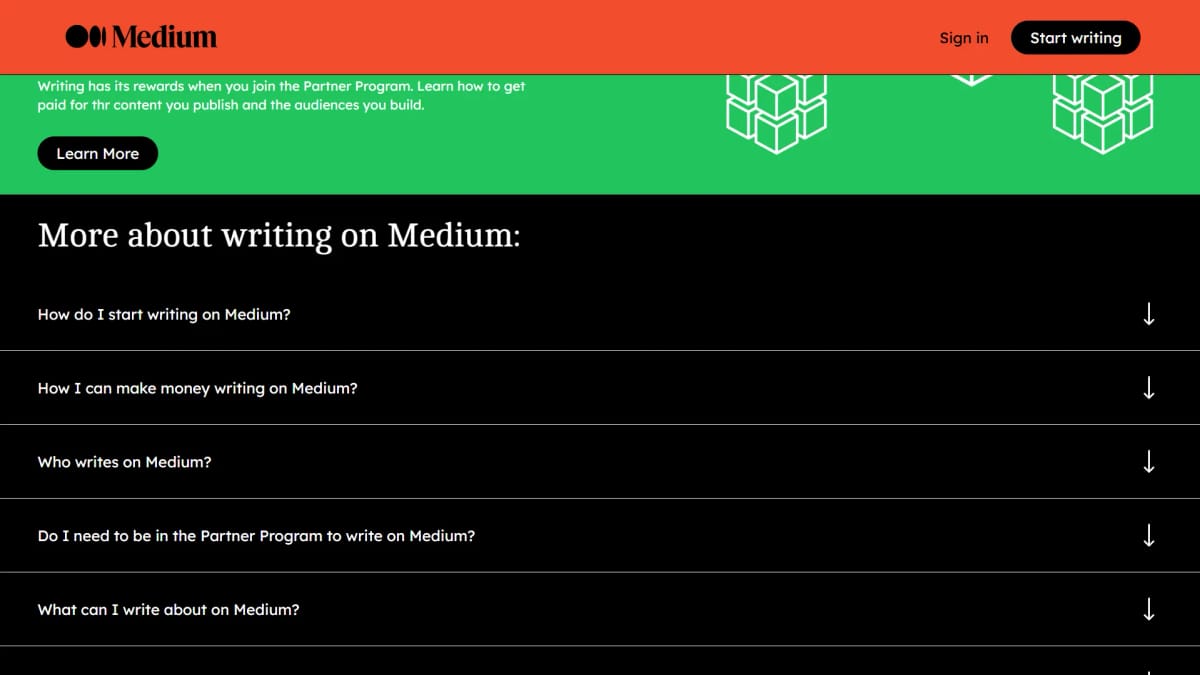Click the 'More about writing on Medium:' heading
This screenshot has width=1200, height=675.
pos(279,236)
